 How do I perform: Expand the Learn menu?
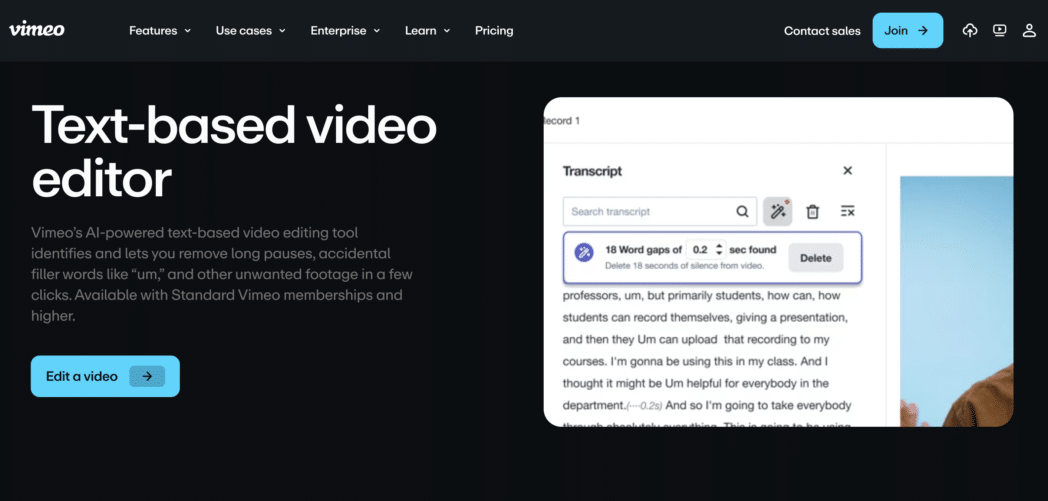point(428,30)
